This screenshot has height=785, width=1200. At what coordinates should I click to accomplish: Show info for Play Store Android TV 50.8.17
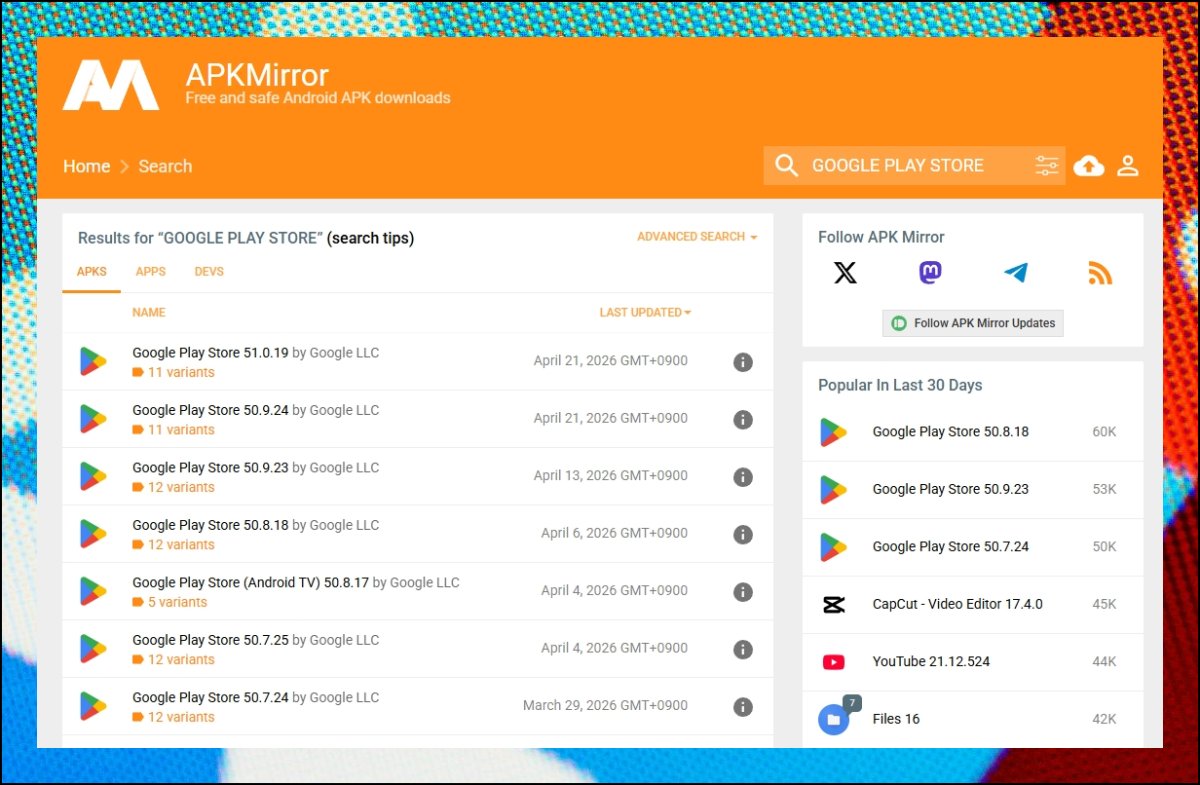(x=743, y=592)
